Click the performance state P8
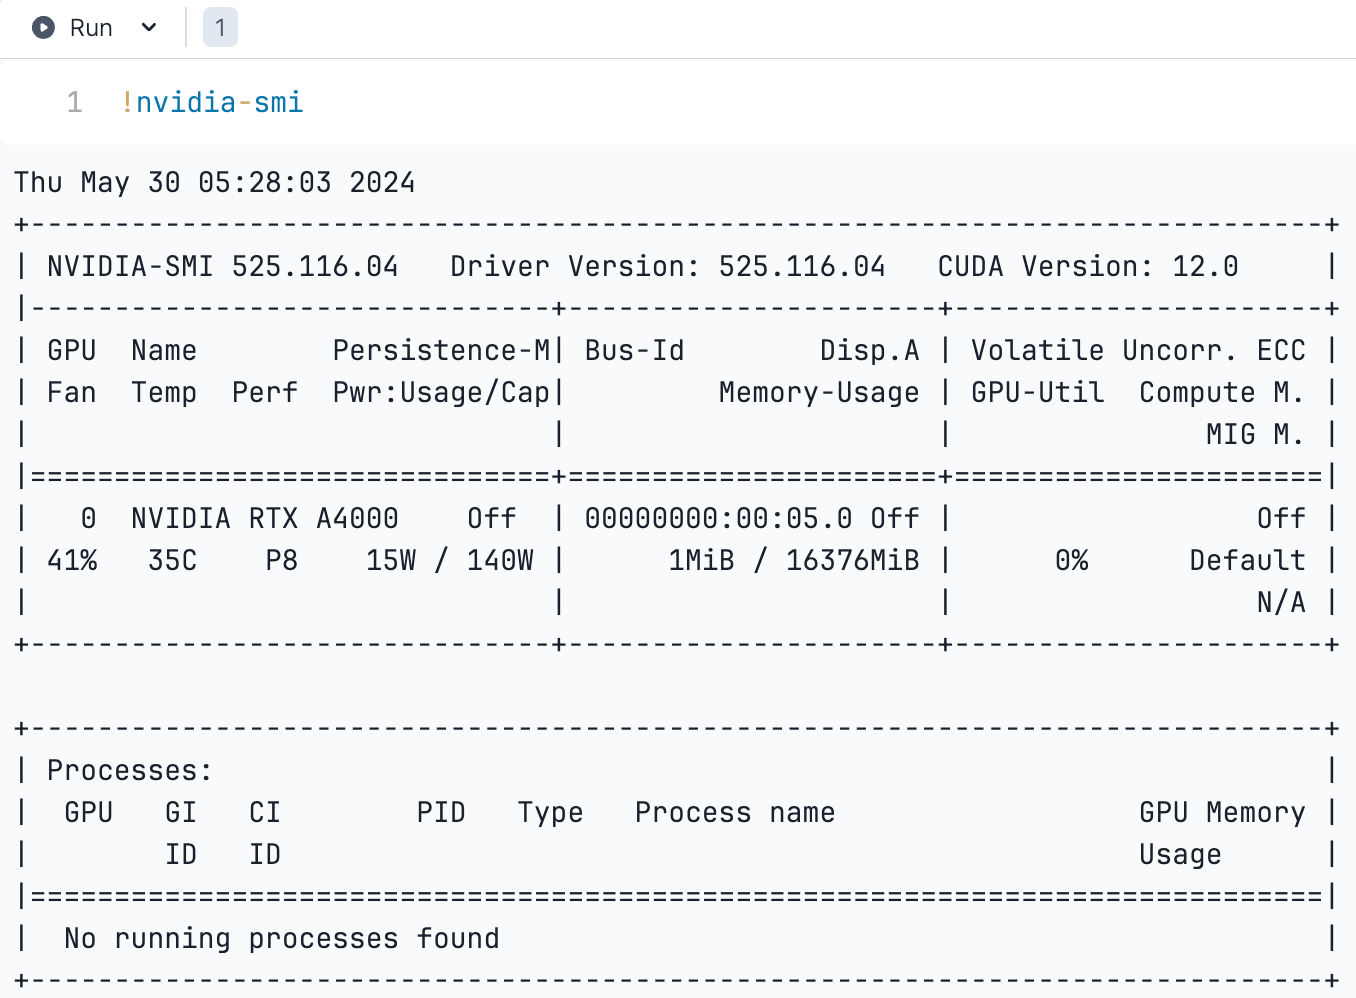1356x998 pixels. [281, 560]
